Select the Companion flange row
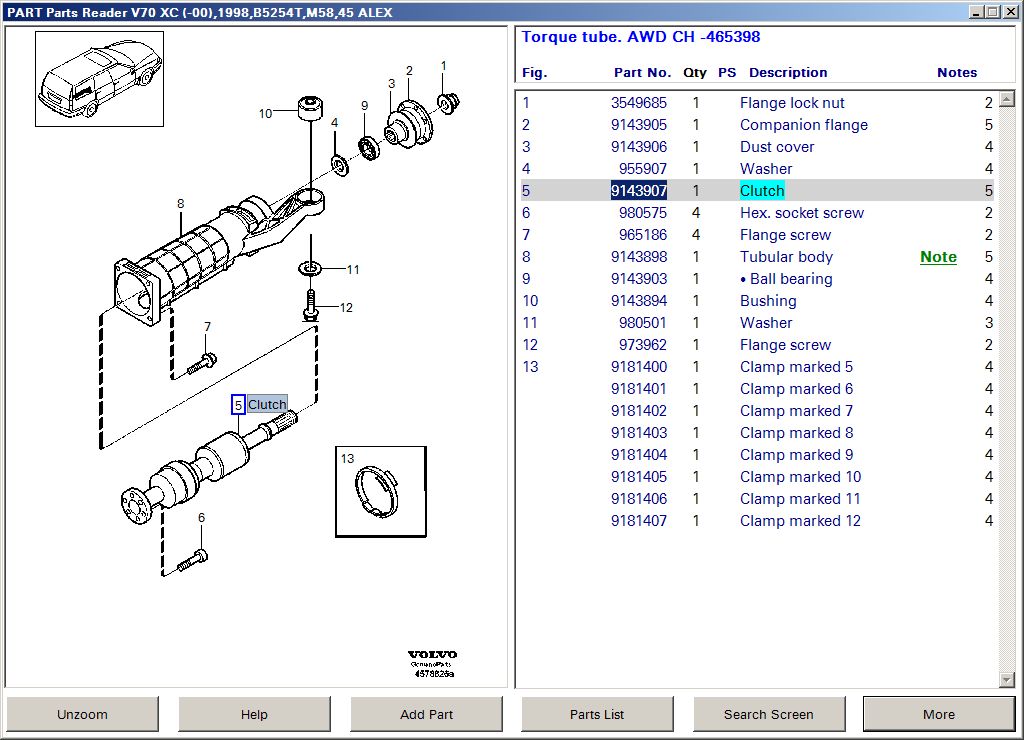This screenshot has height=740, width=1024. click(758, 125)
